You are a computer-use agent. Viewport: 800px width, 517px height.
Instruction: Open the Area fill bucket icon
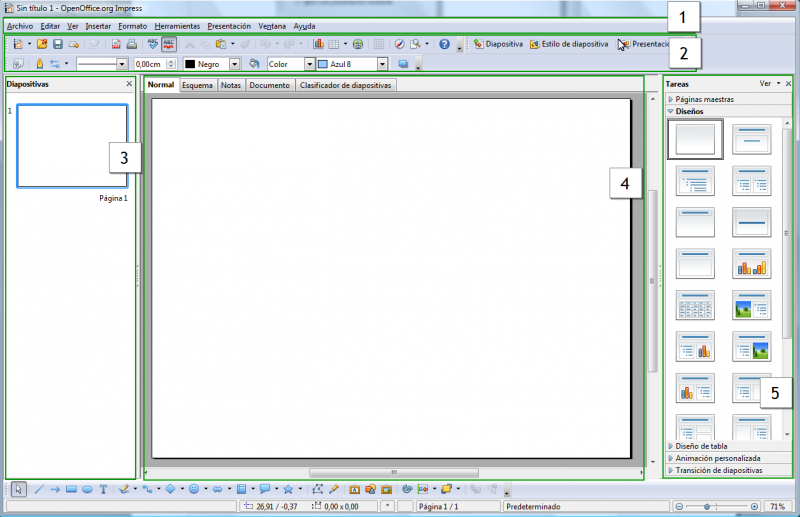pos(254,64)
